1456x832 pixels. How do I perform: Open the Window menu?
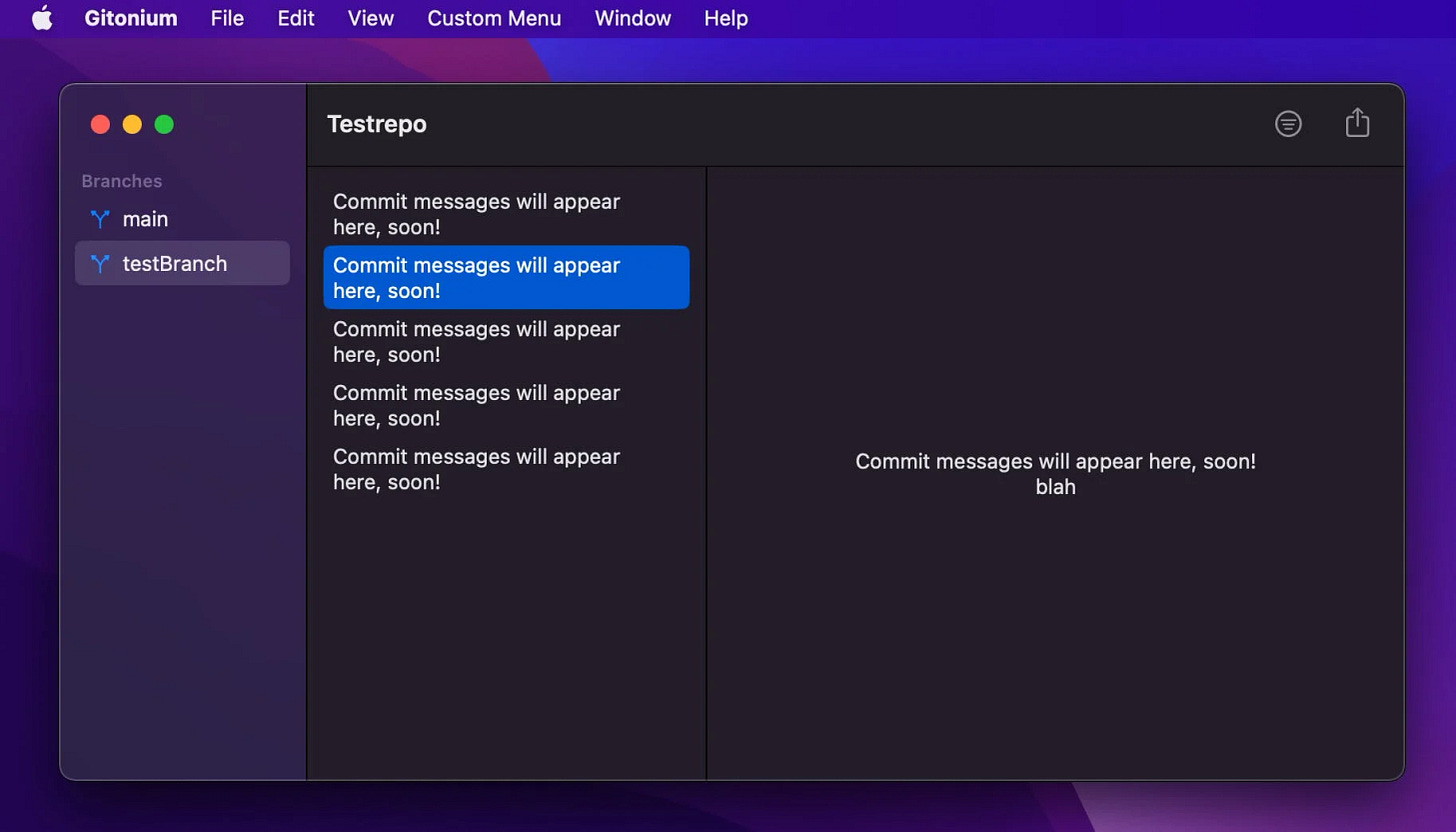pos(633,18)
